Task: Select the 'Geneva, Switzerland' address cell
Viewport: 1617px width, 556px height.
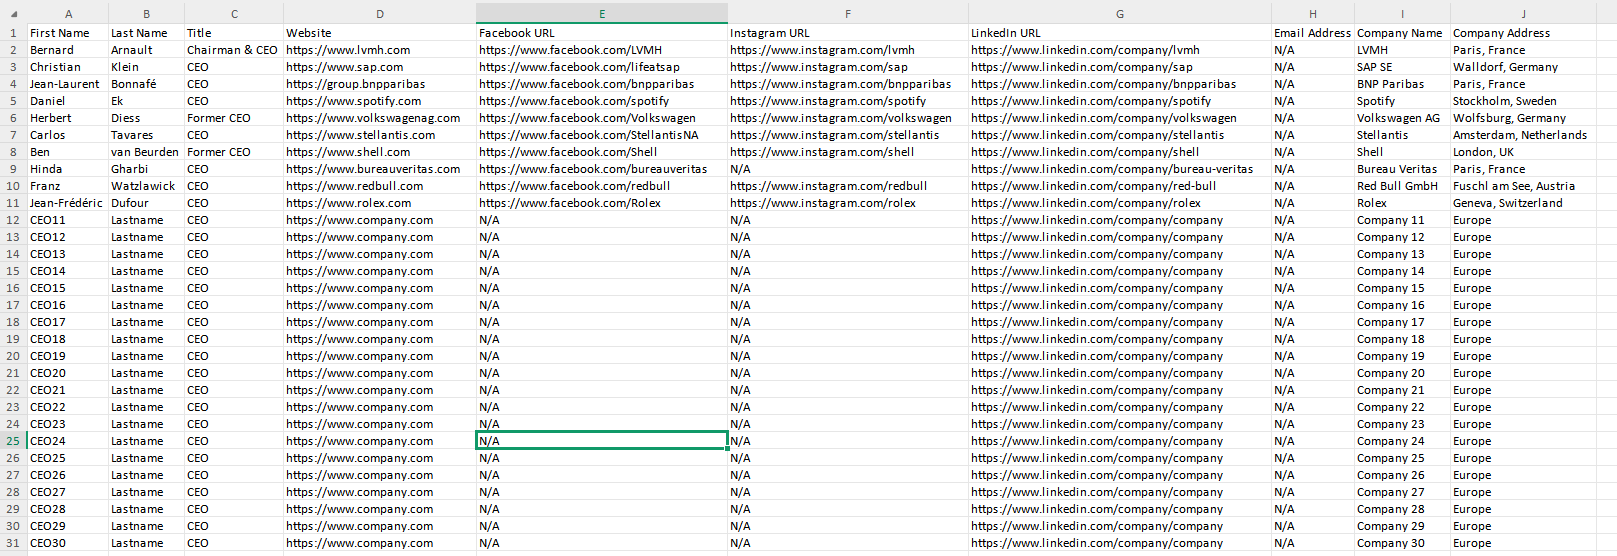Action: point(1523,203)
